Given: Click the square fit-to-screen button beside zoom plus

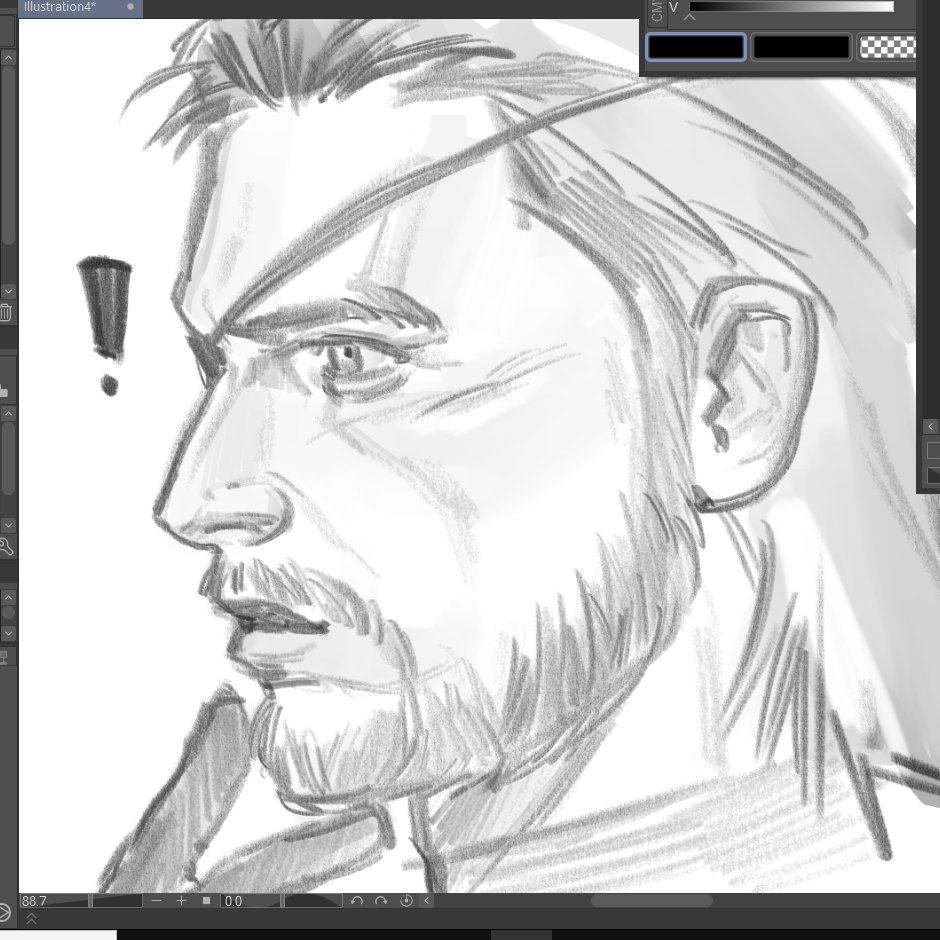Looking at the screenshot, I should point(206,900).
